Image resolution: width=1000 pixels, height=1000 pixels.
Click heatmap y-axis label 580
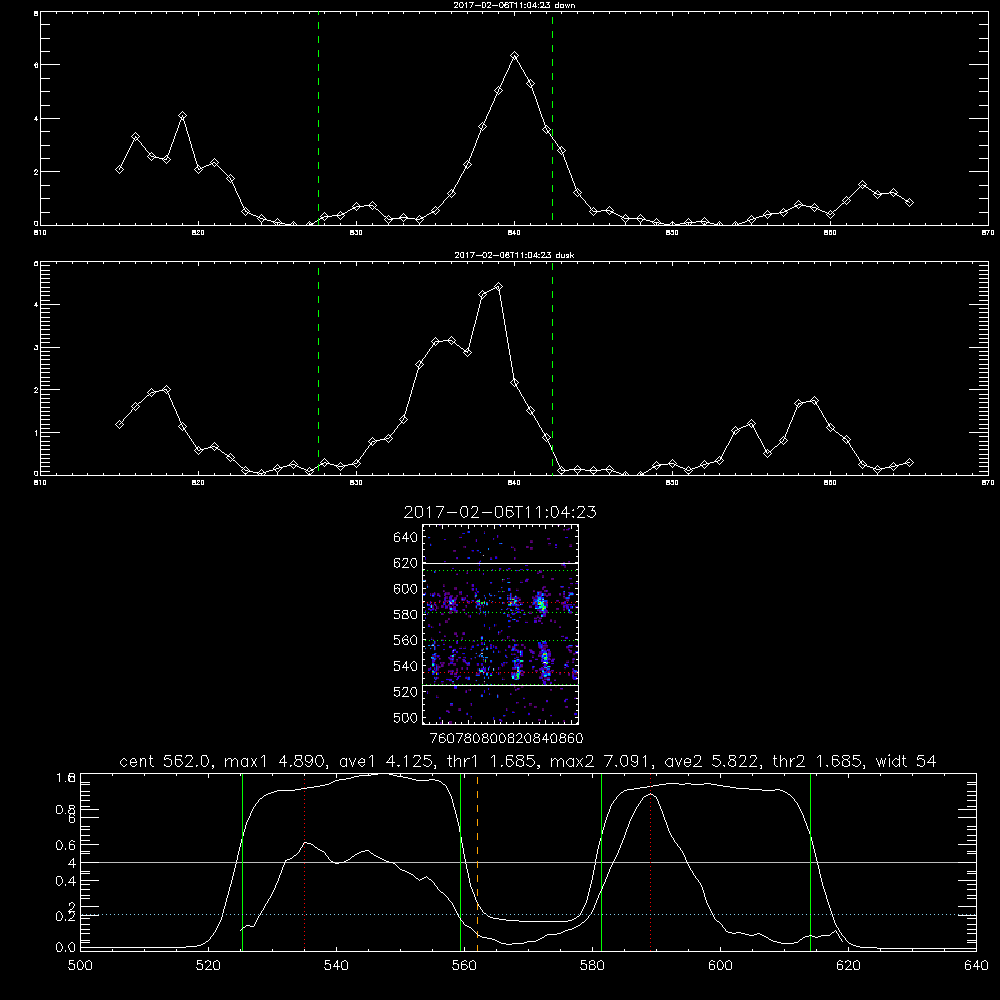[x=406, y=615]
